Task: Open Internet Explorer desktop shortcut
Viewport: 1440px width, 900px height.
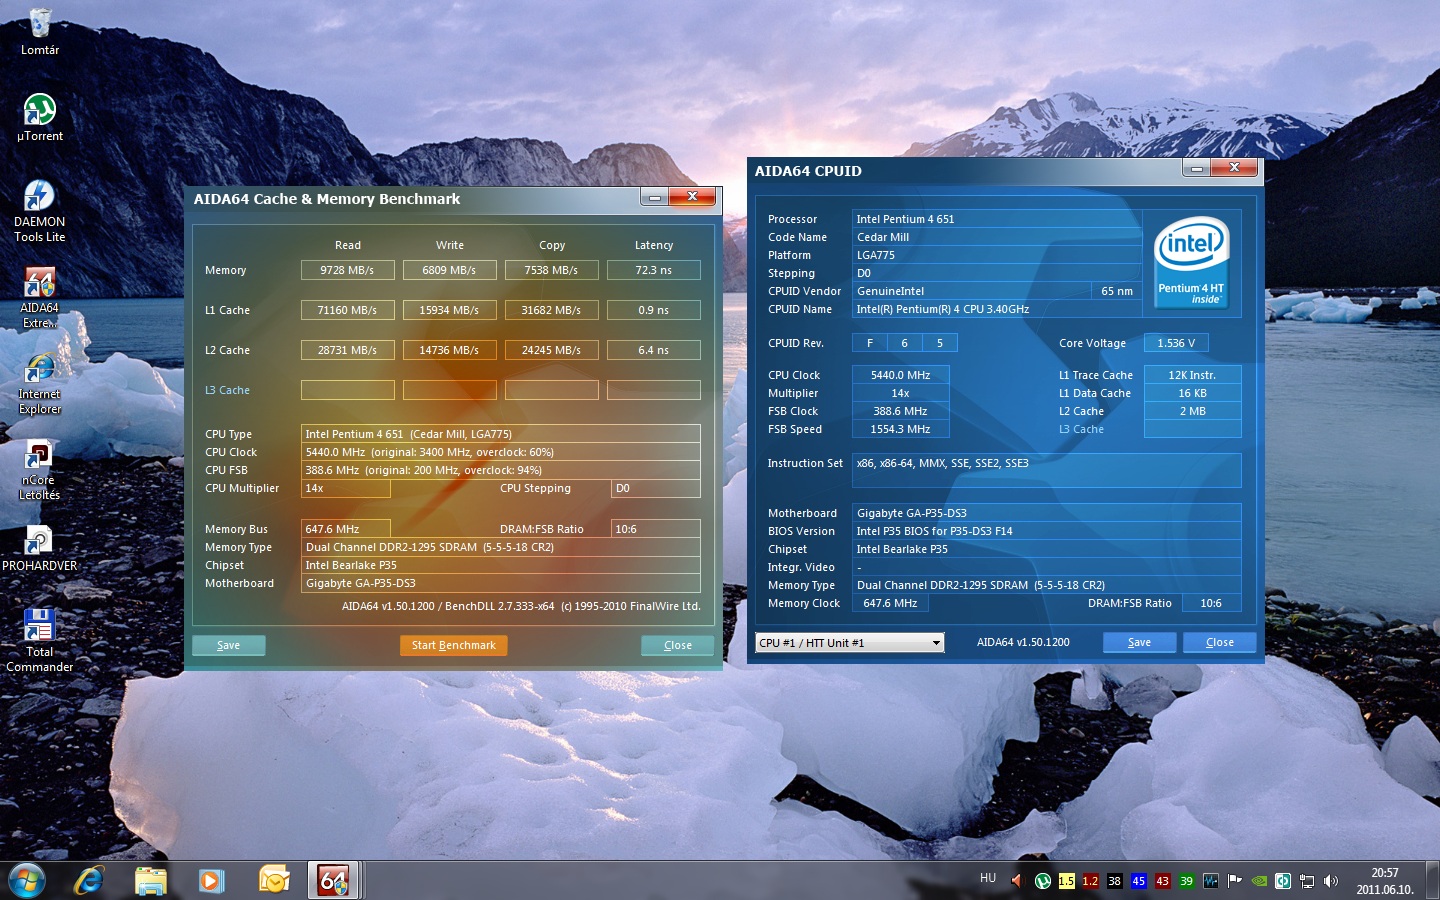Action: 40,383
